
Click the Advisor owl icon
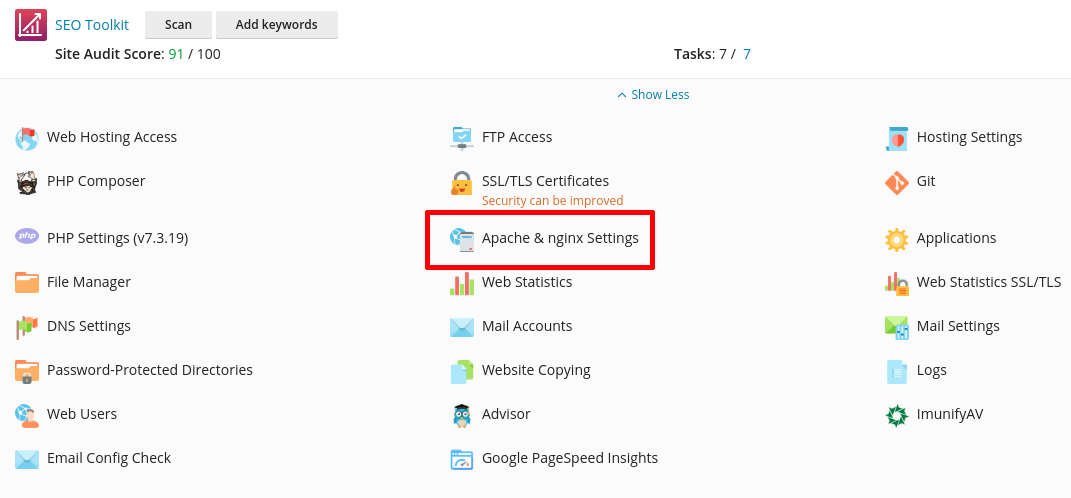pos(461,415)
